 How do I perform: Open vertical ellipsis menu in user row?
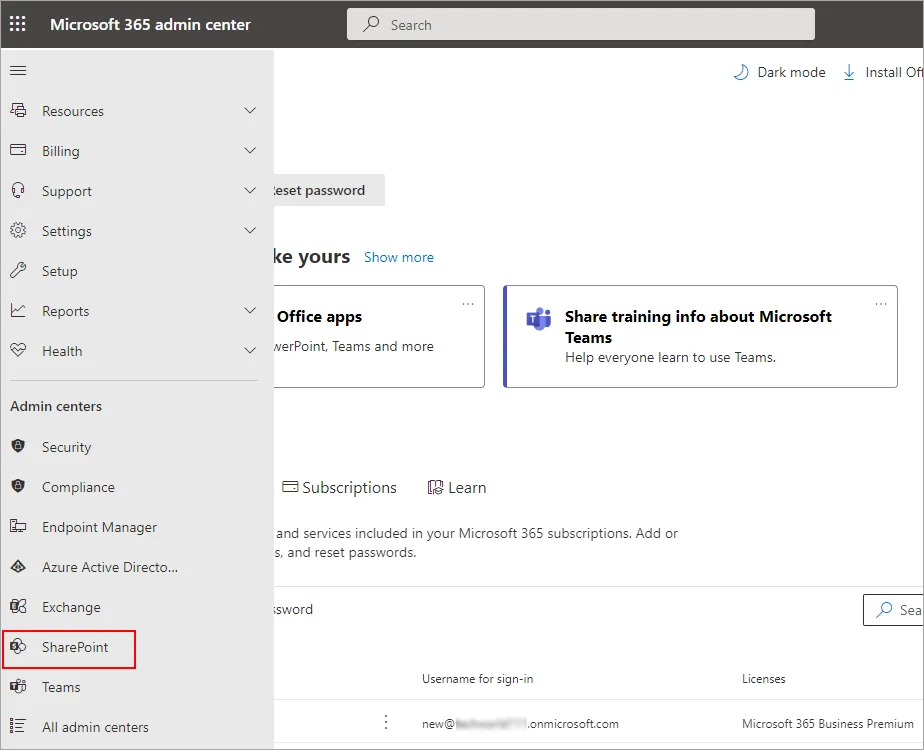[x=385, y=722]
